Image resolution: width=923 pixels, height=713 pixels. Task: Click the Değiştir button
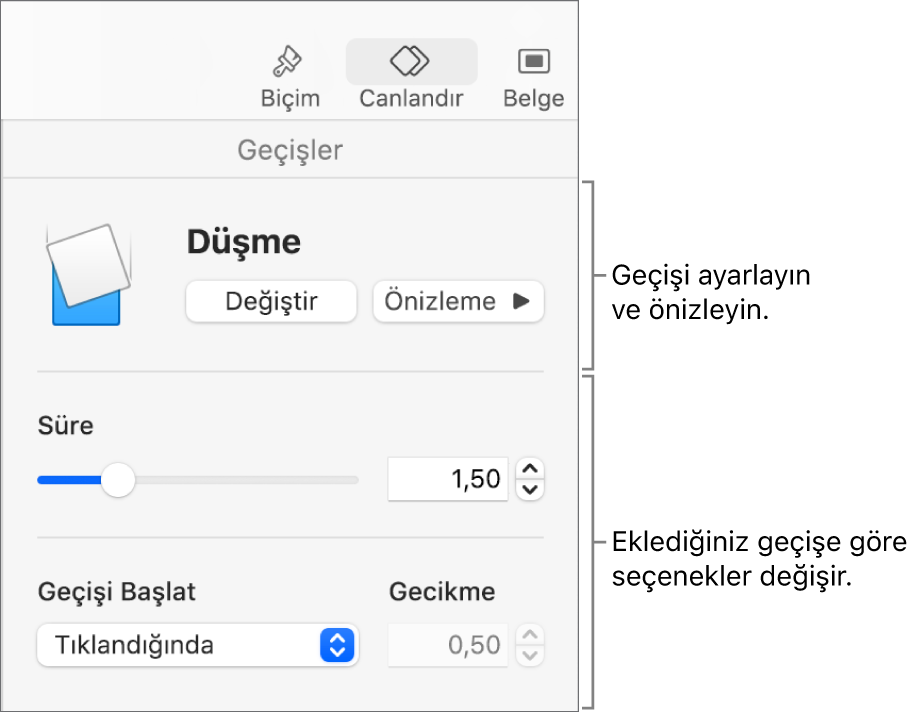tap(271, 301)
